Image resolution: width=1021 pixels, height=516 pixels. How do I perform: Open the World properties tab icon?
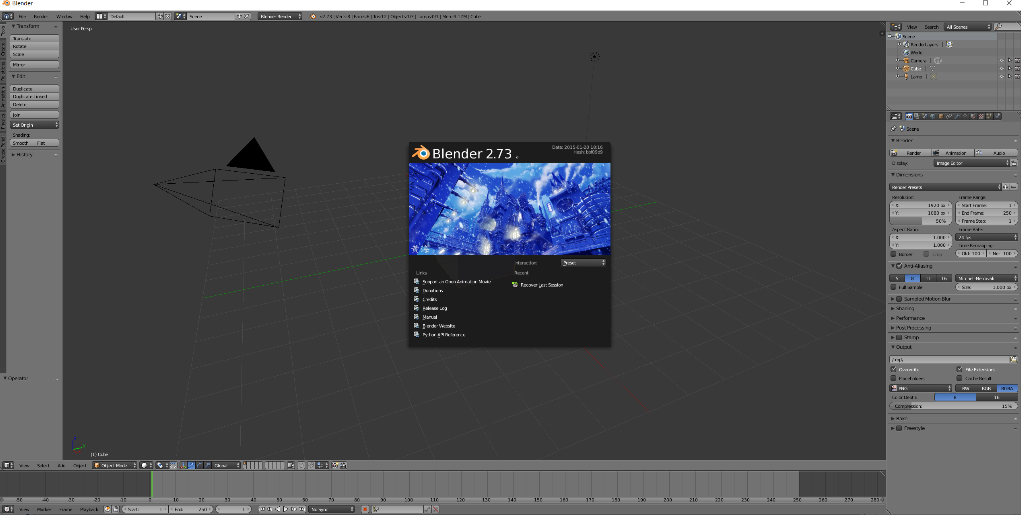(932, 116)
